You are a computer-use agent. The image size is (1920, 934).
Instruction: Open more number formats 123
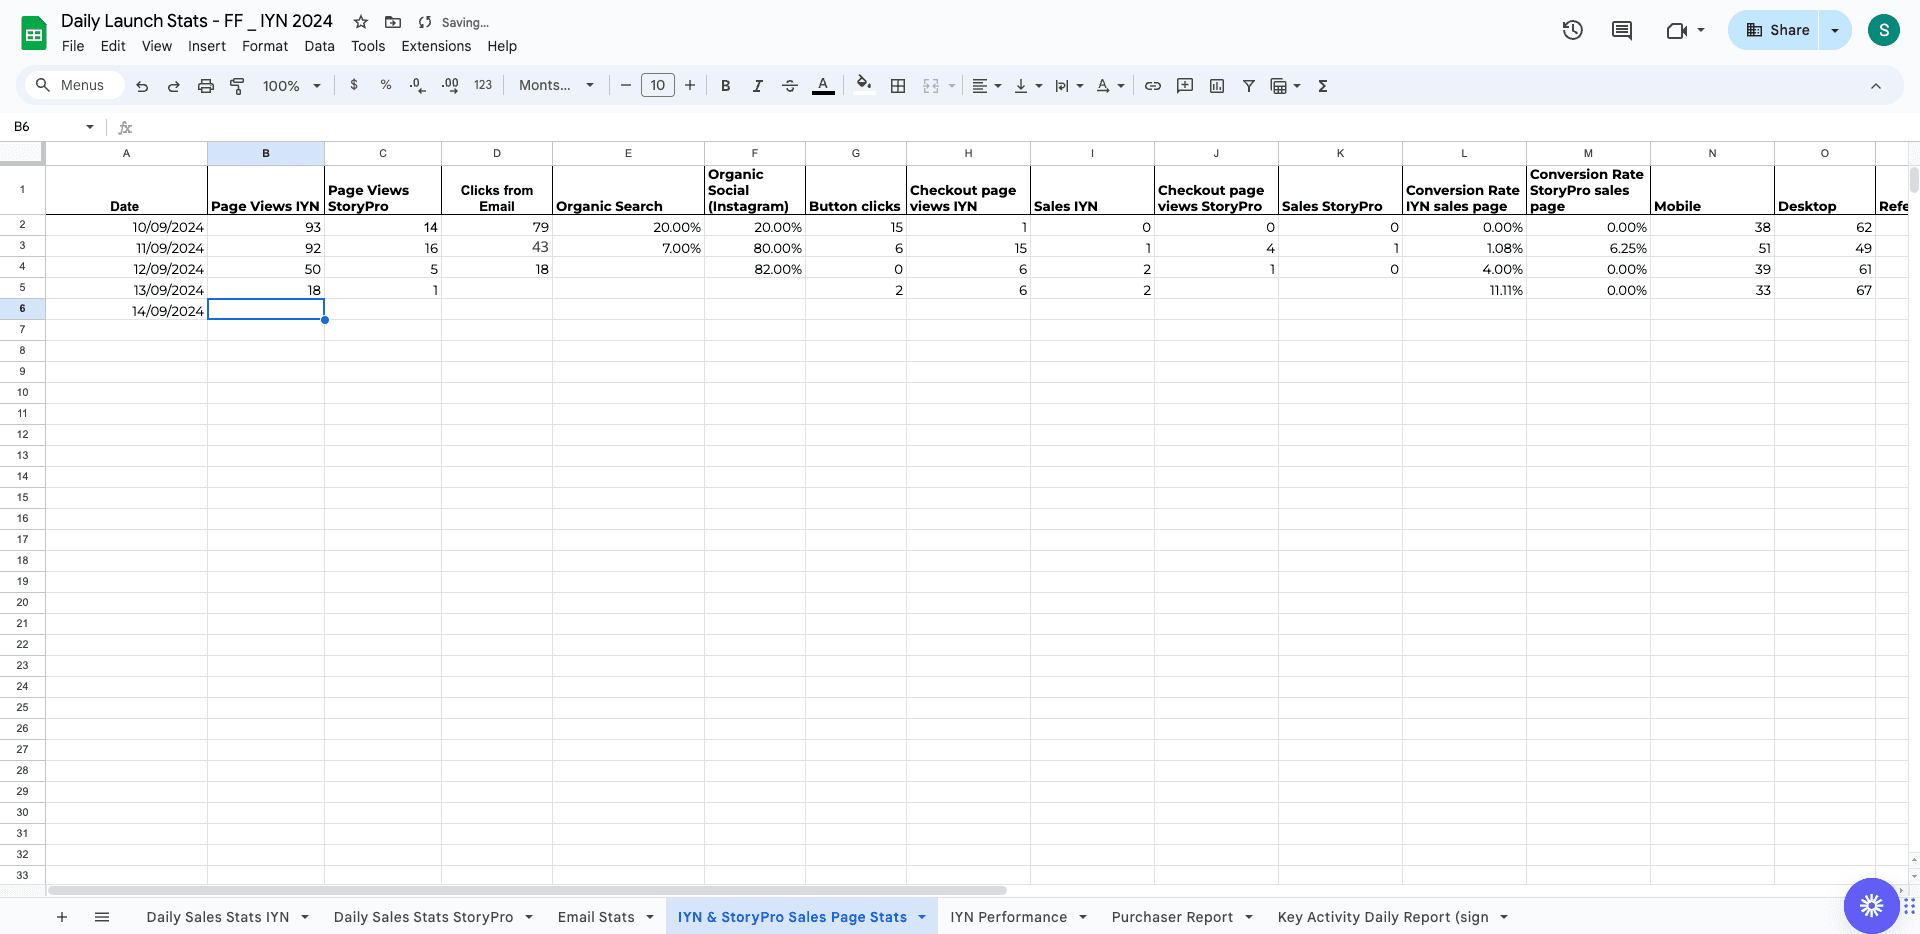point(483,86)
